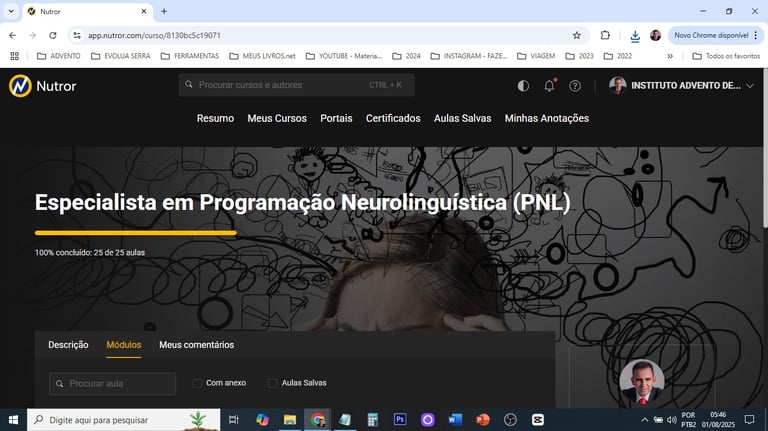
Task: Switch to Meus comentários tab
Action: 196,345
